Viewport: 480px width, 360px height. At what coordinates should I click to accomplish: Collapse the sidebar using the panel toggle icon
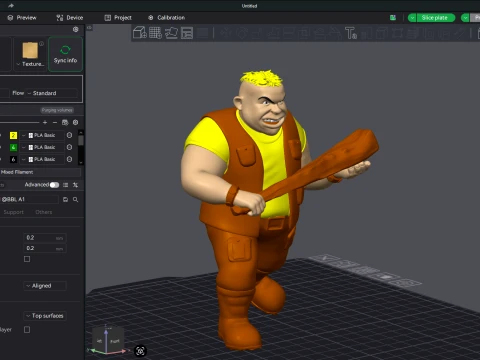tap(89, 28)
